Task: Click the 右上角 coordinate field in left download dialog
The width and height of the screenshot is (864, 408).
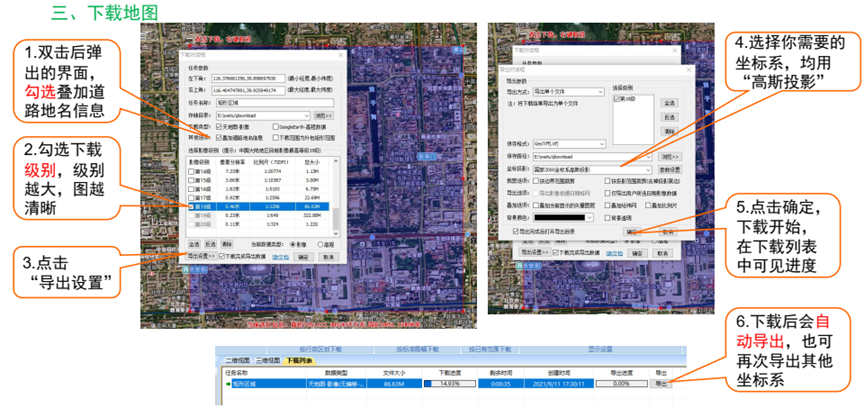Action: pyautogui.click(x=249, y=90)
